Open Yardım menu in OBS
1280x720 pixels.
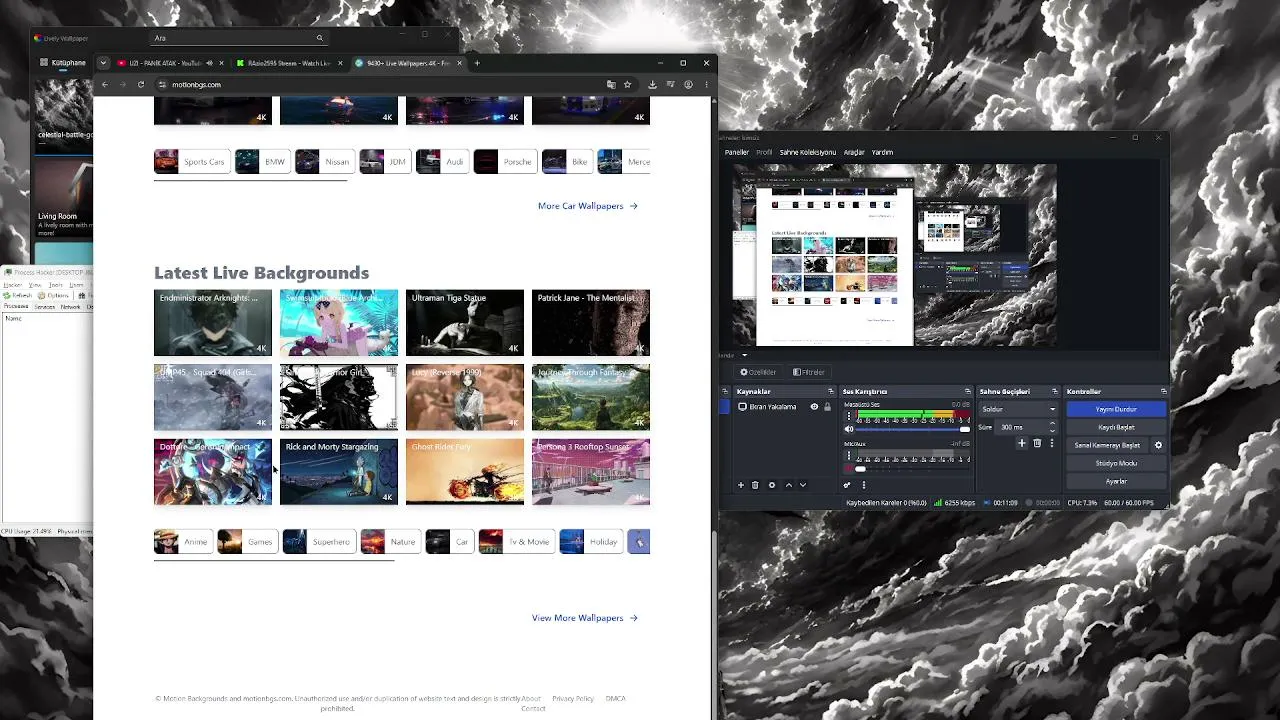(882, 152)
